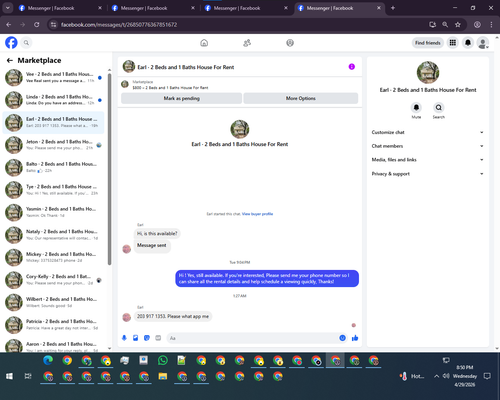Expand Media, files and links section
The width and height of the screenshot is (500, 400).
click(x=428, y=160)
